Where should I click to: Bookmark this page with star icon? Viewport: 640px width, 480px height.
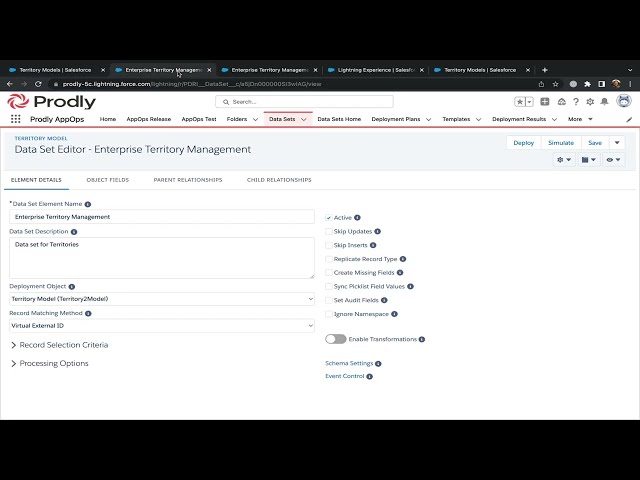556,84
